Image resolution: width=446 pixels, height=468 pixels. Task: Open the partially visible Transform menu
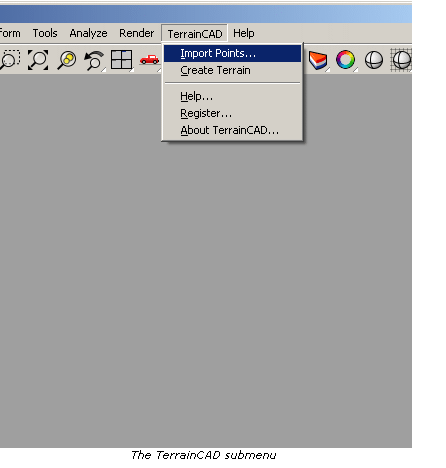click(x=10, y=33)
